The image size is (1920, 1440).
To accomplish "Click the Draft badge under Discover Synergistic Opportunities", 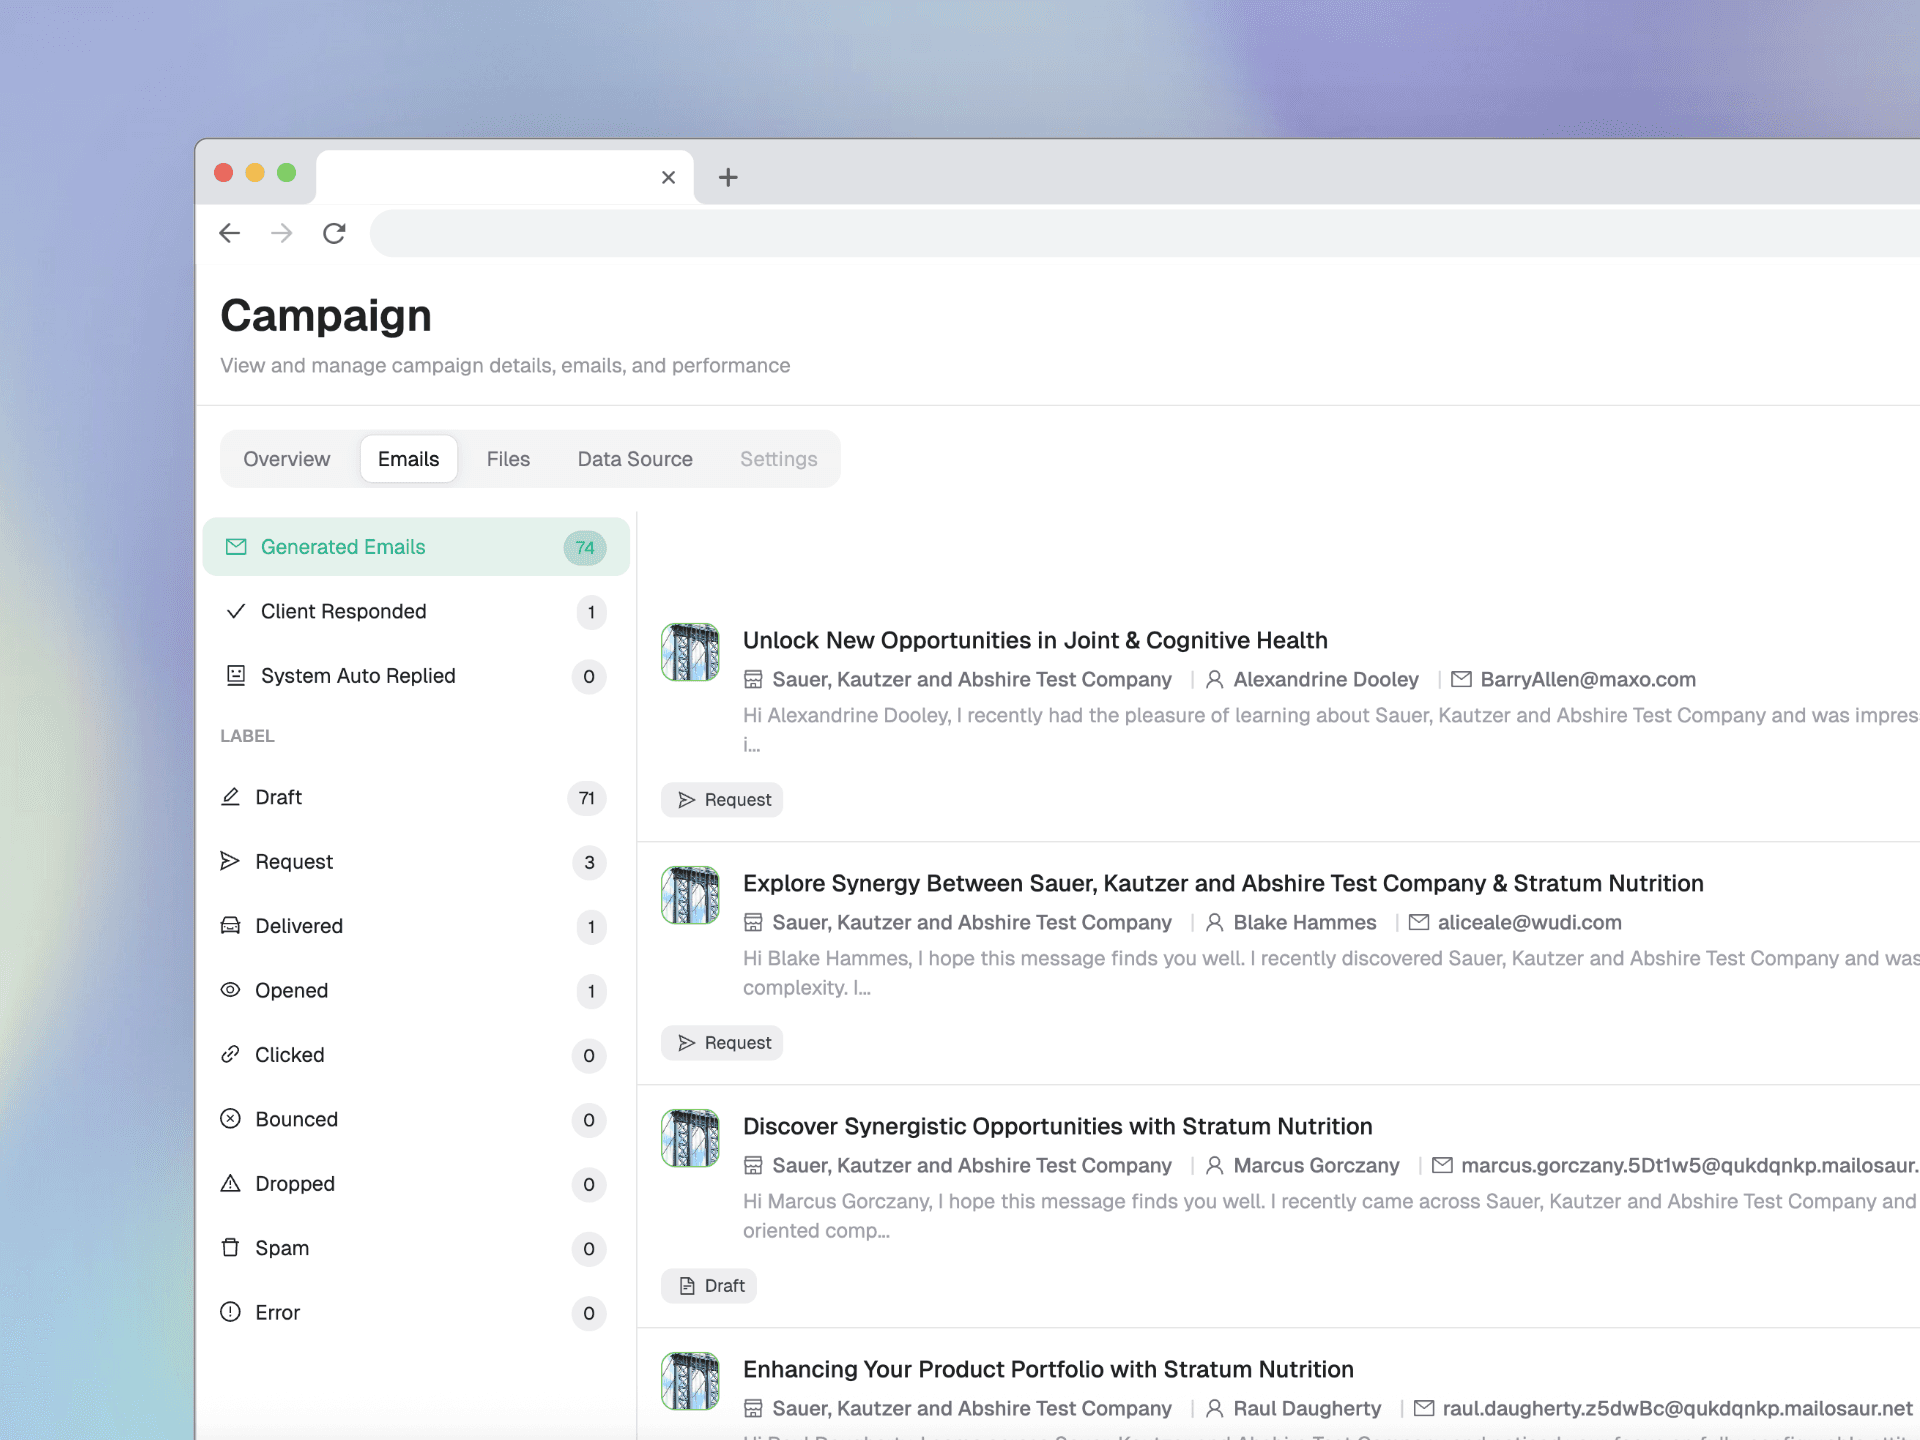I will click(x=708, y=1285).
